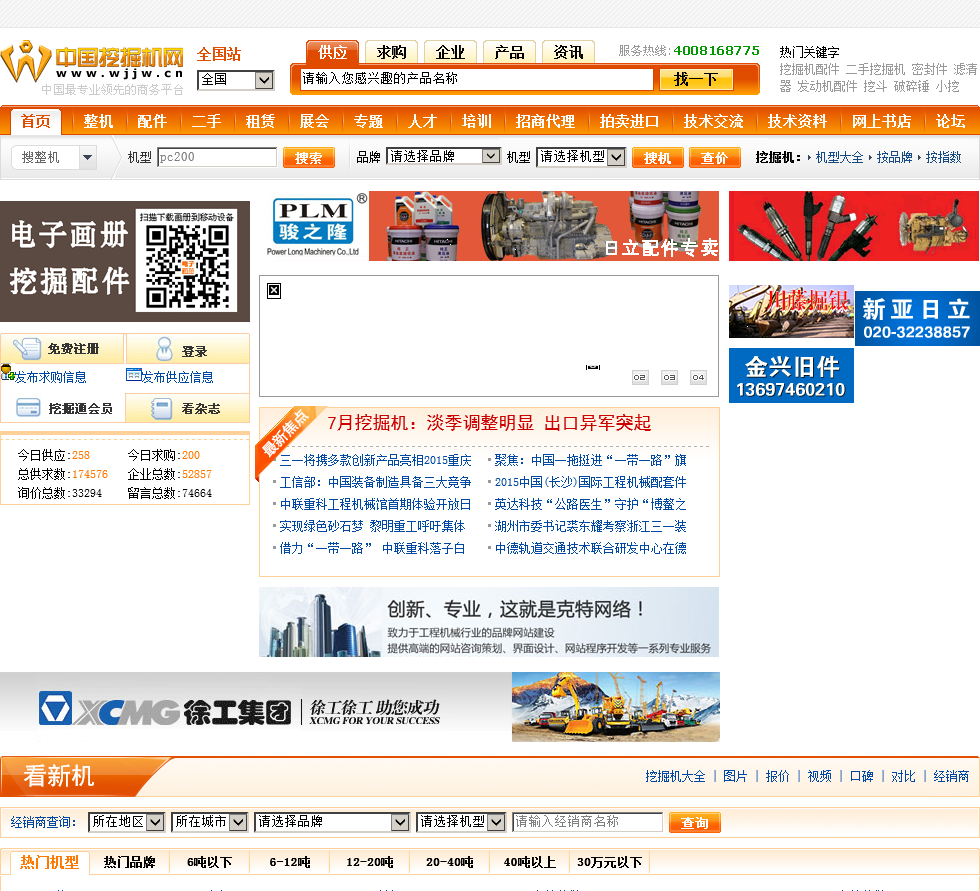Go to slide 02 in slideshow
The image size is (980, 891).
(x=639, y=377)
